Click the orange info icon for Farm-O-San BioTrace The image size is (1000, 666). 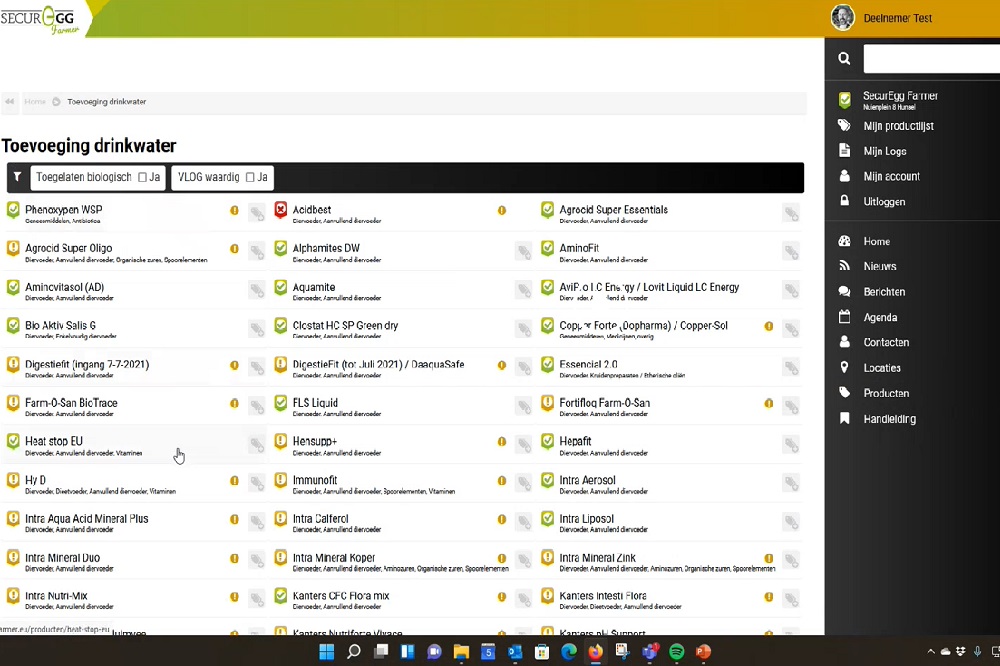click(x=234, y=403)
